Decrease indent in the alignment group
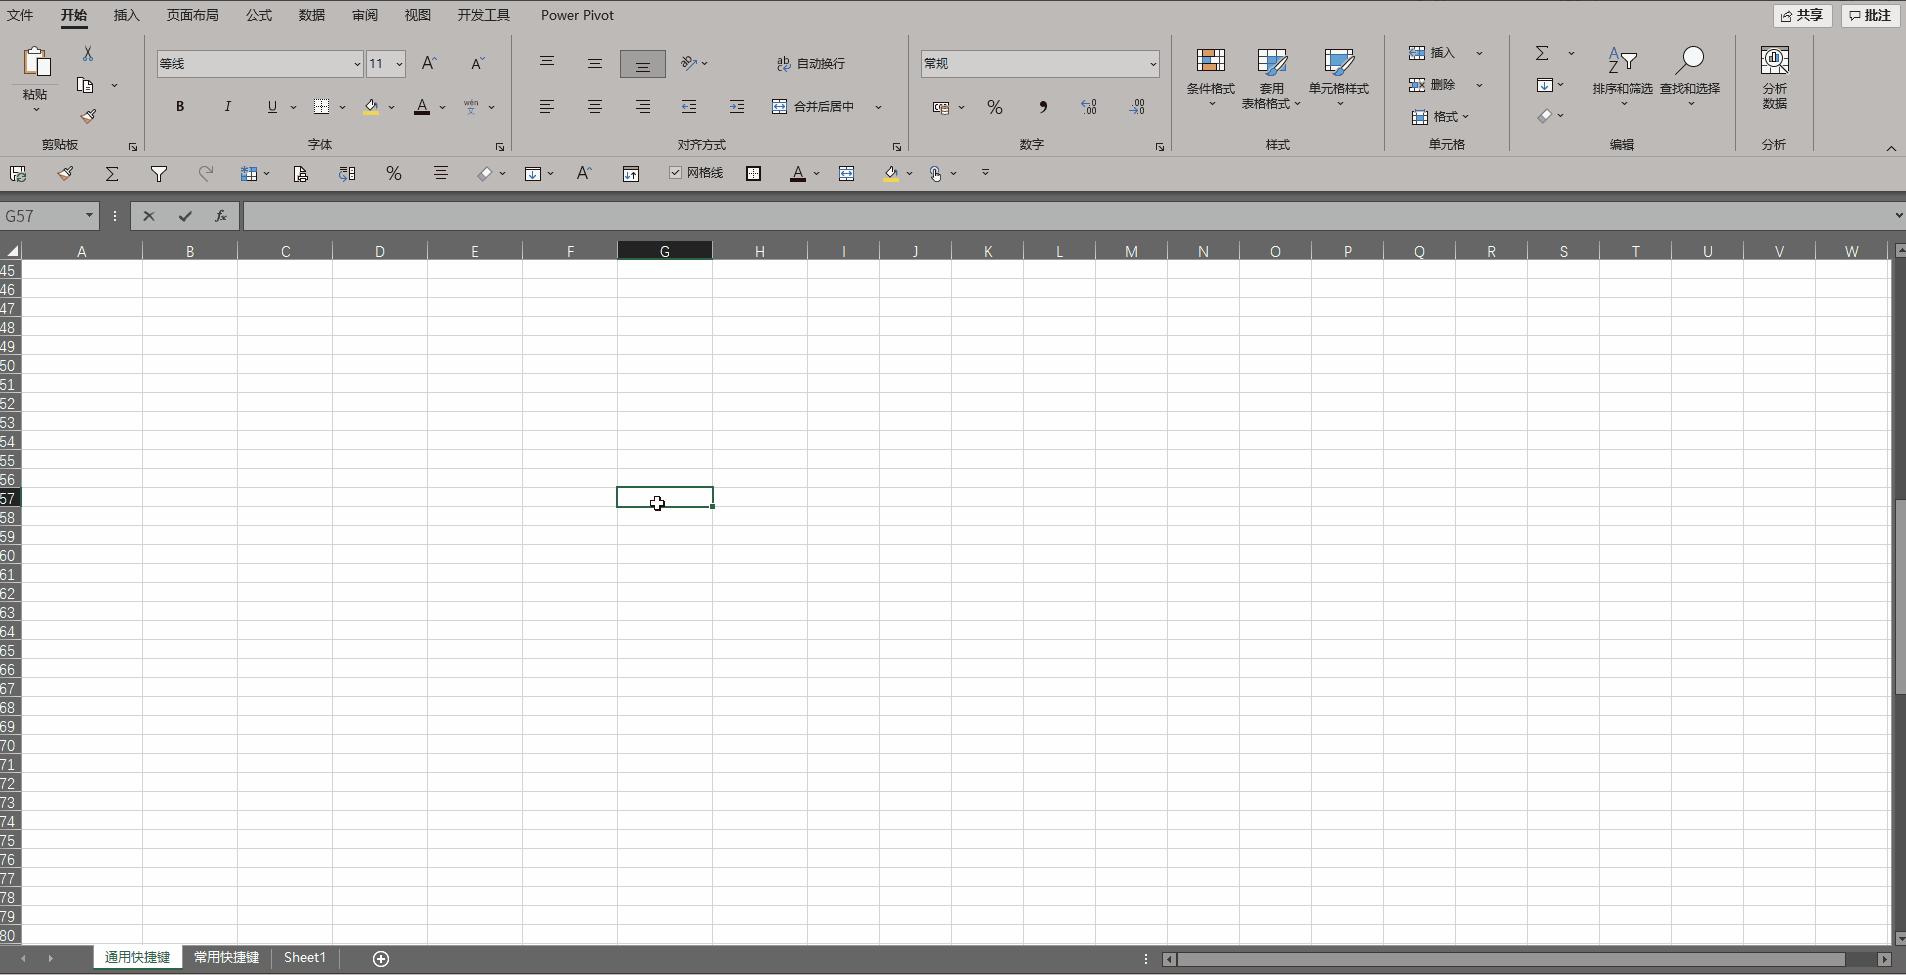This screenshot has width=1906, height=975. point(689,106)
